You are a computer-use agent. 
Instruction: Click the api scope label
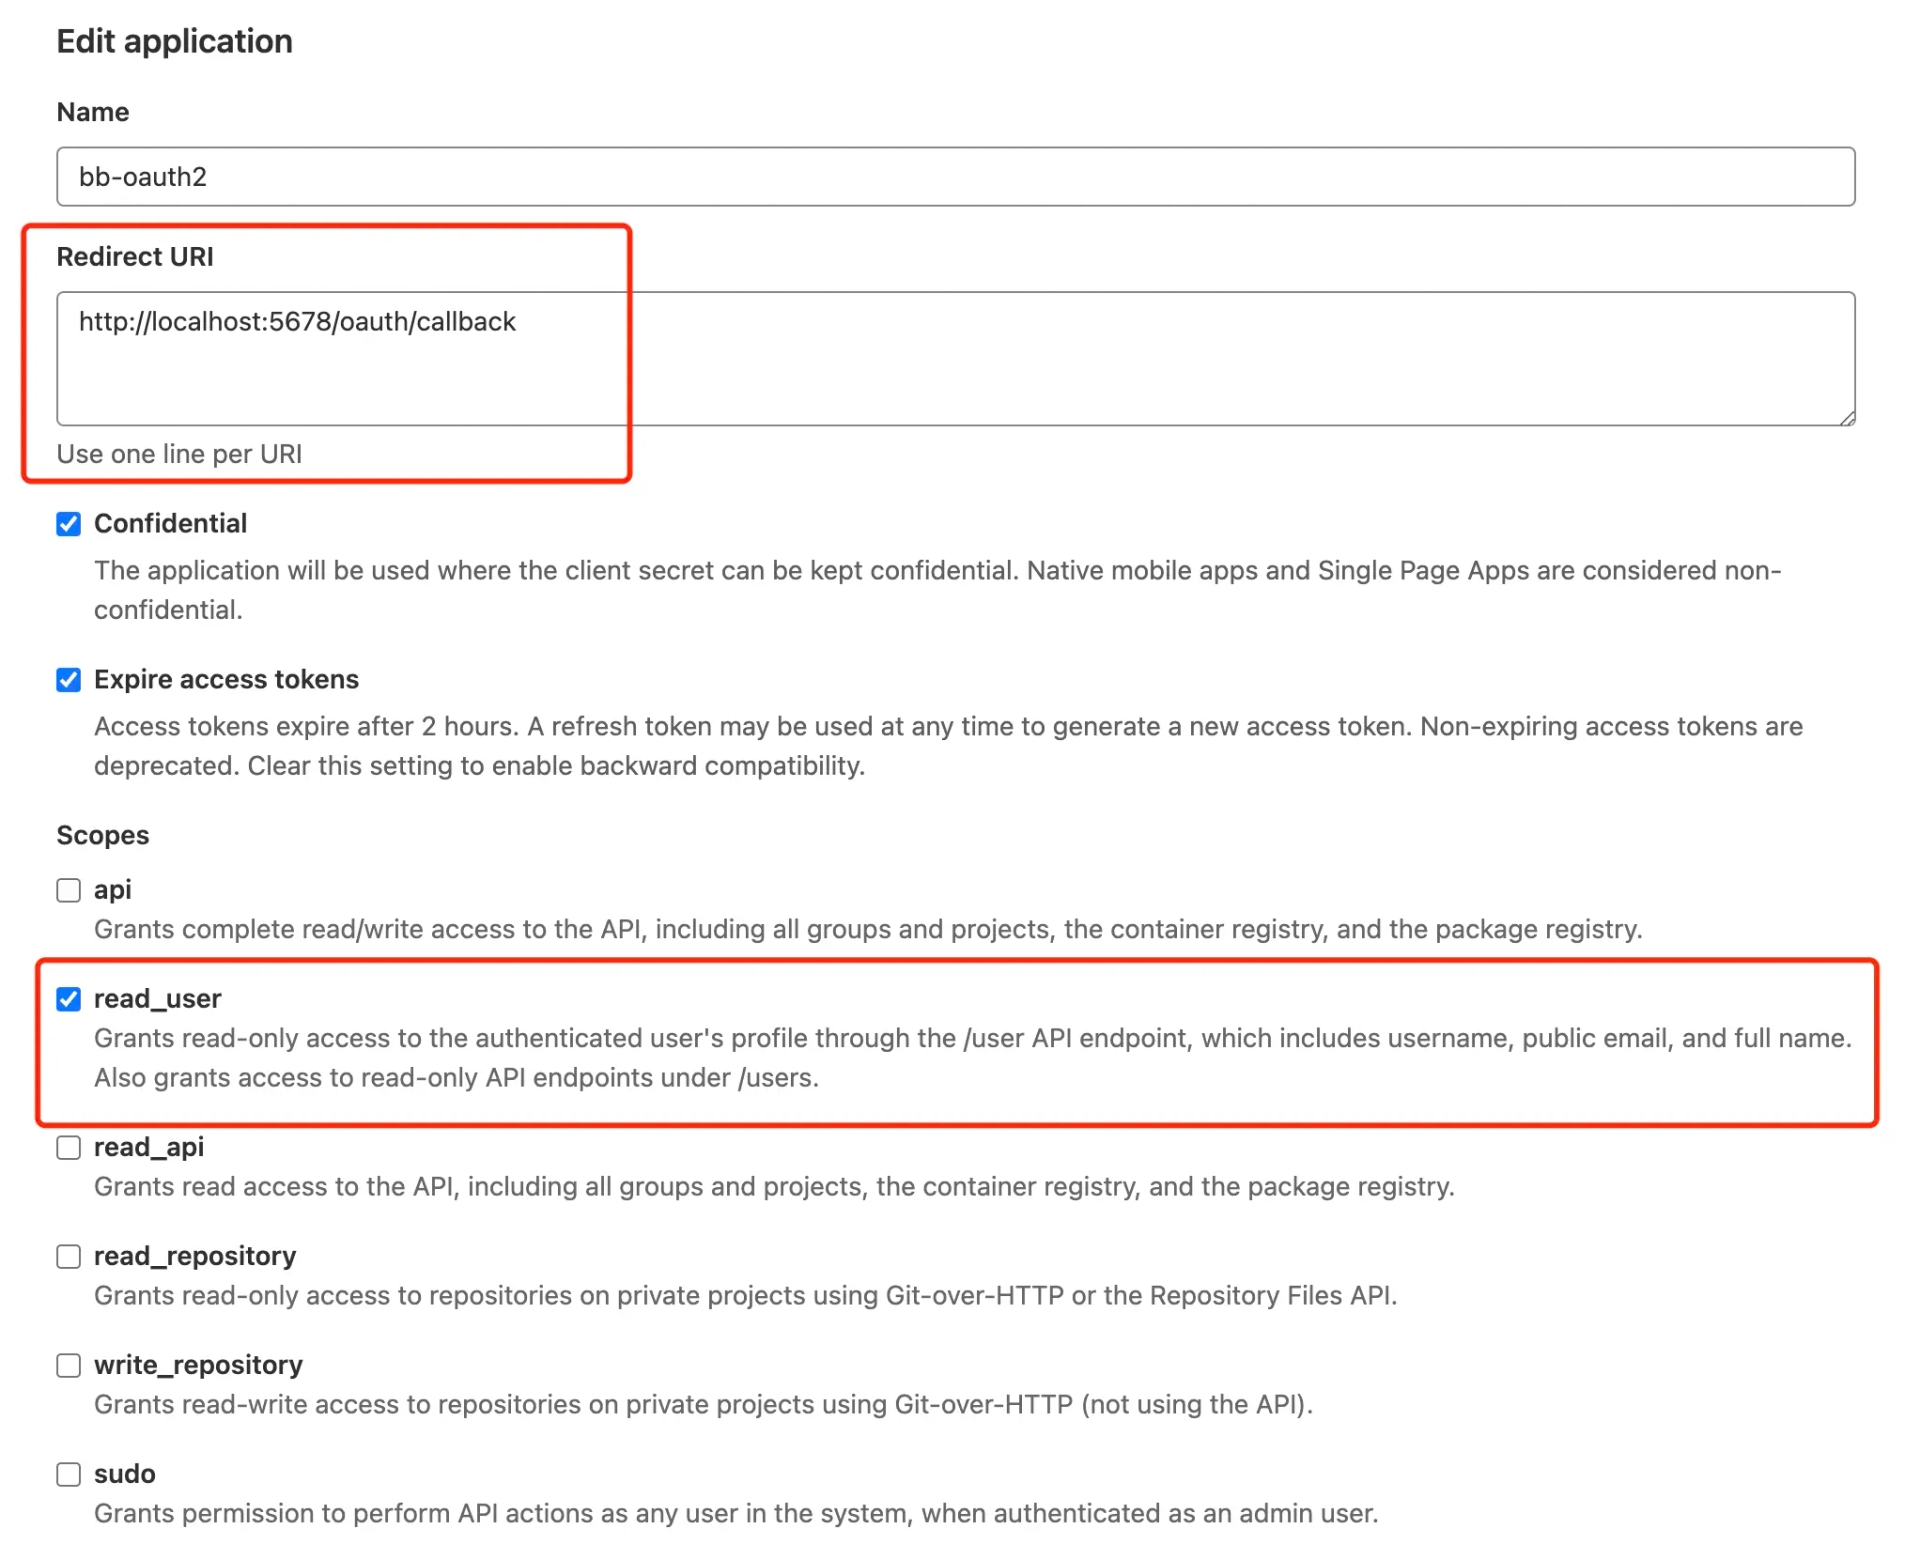(112, 890)
